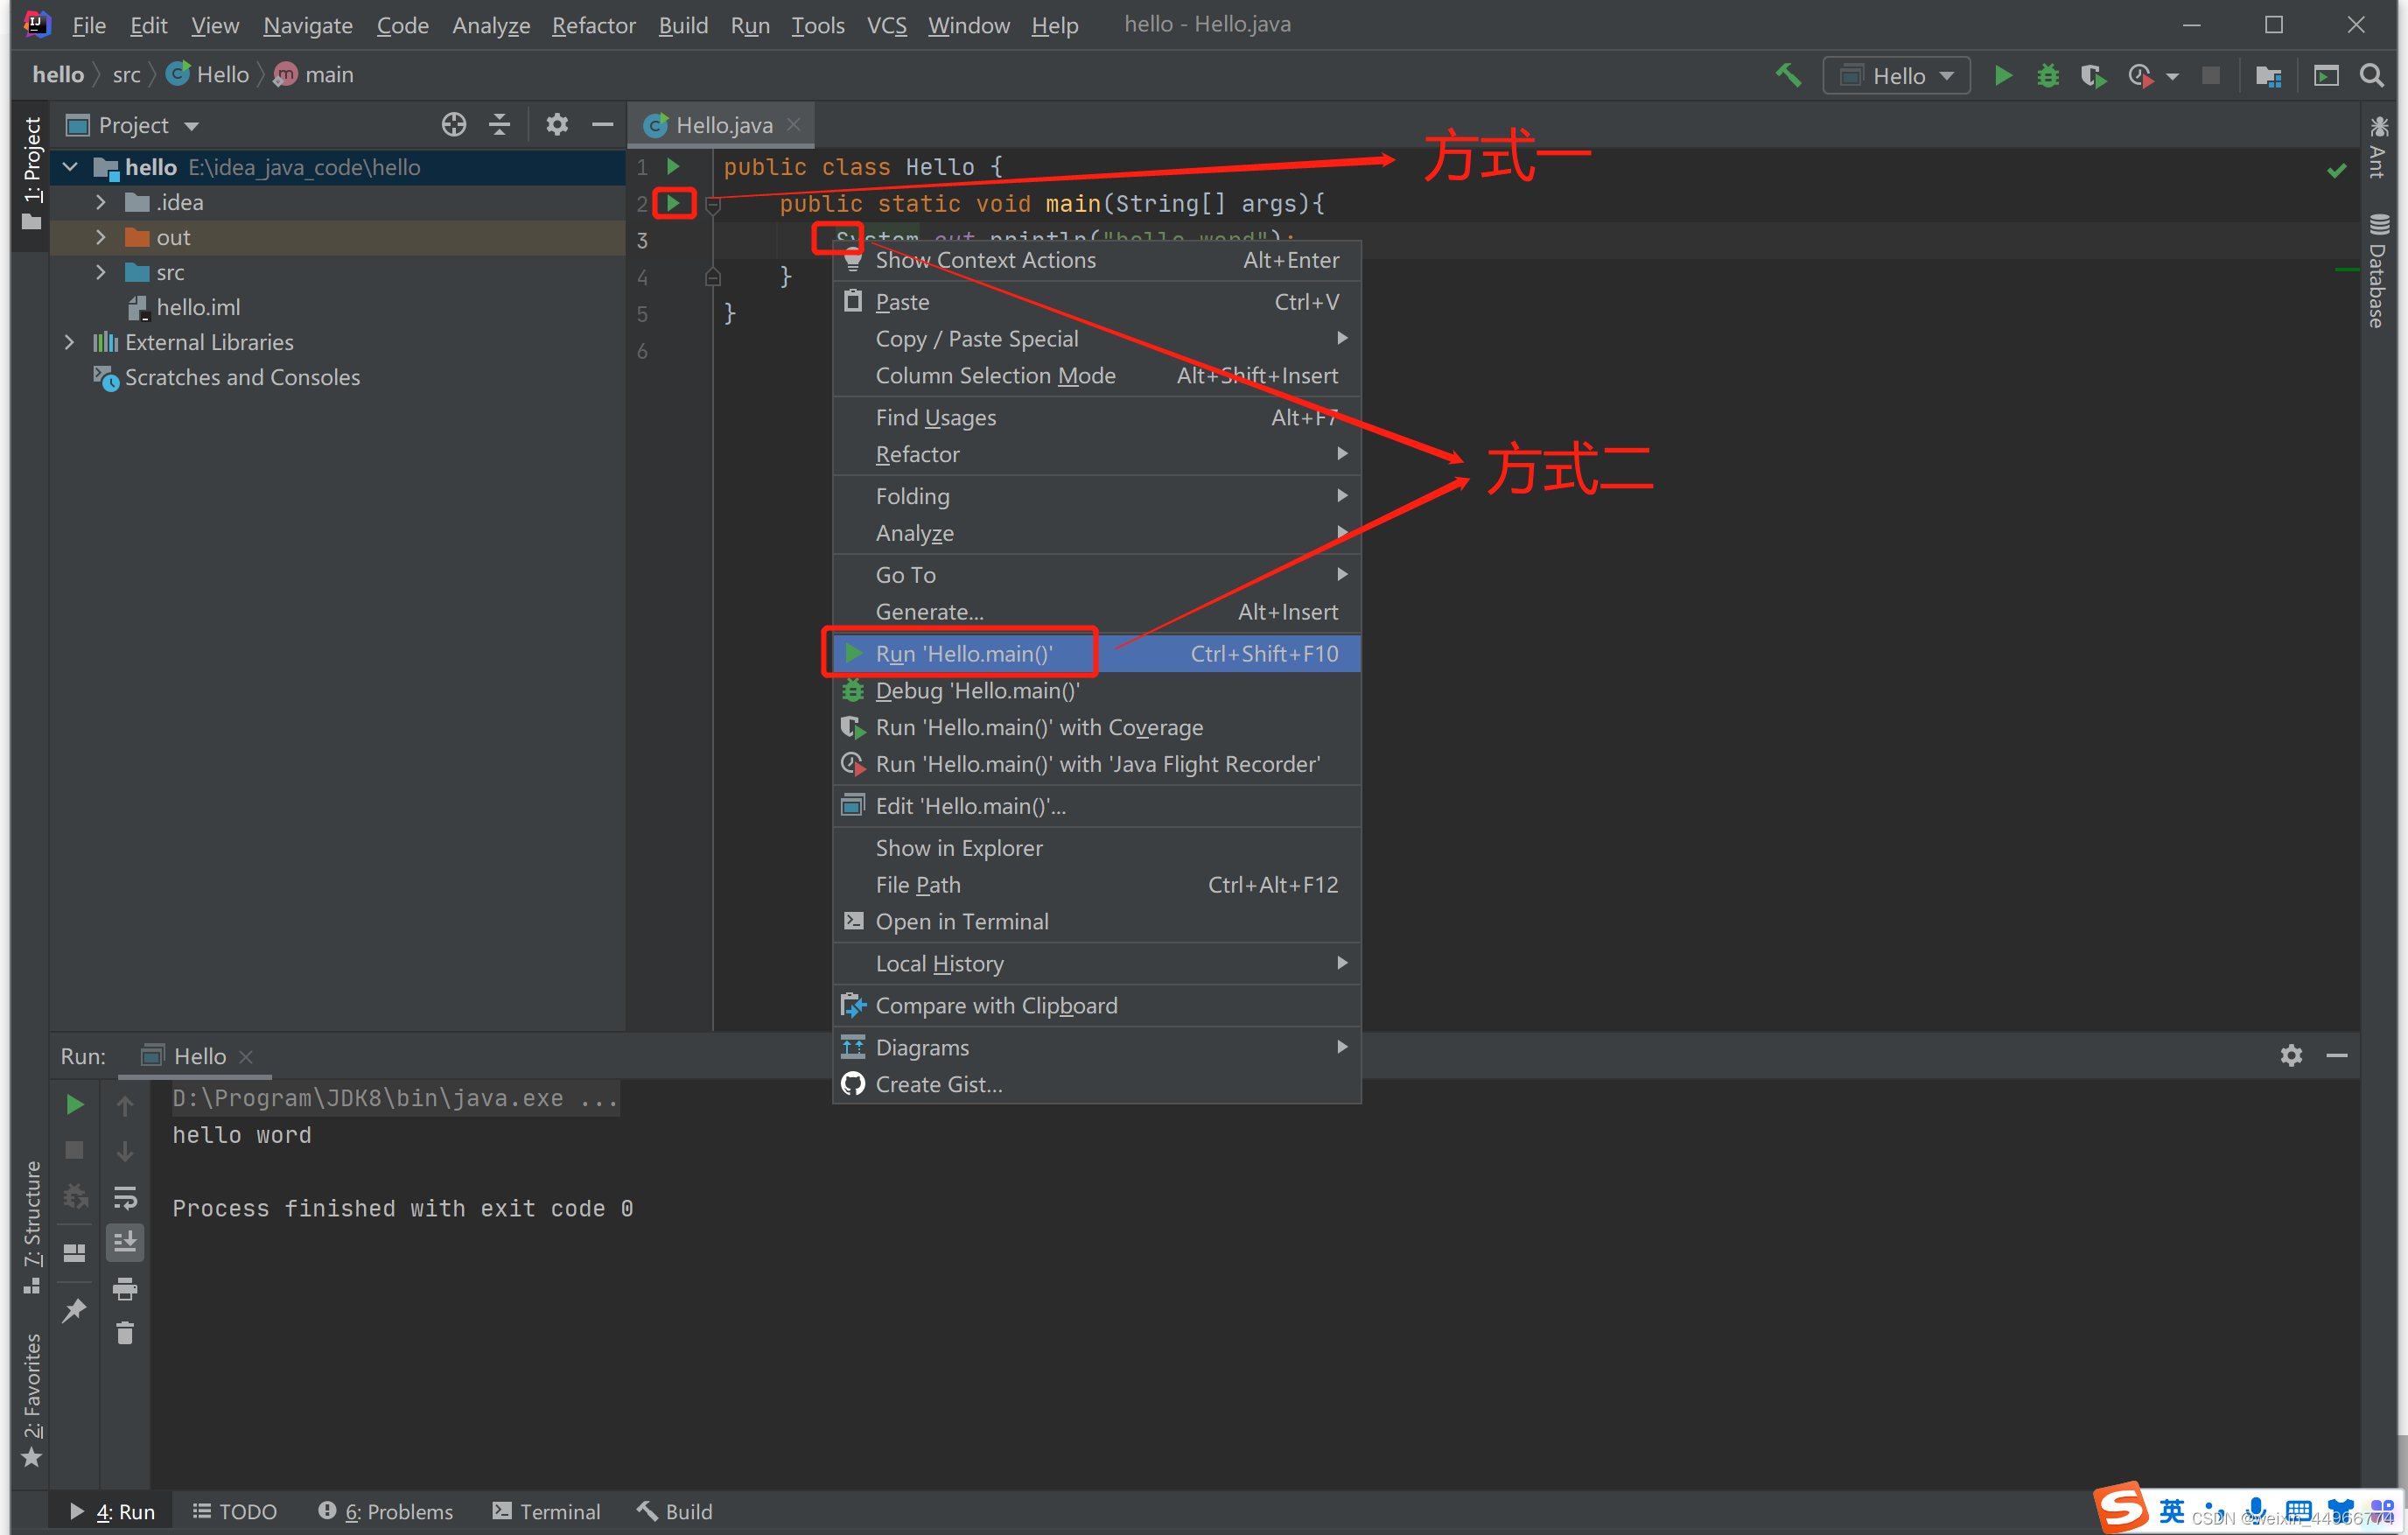Toggle scroll to end in Run console
The image size is (2408, 1535).
[125, 1242]
